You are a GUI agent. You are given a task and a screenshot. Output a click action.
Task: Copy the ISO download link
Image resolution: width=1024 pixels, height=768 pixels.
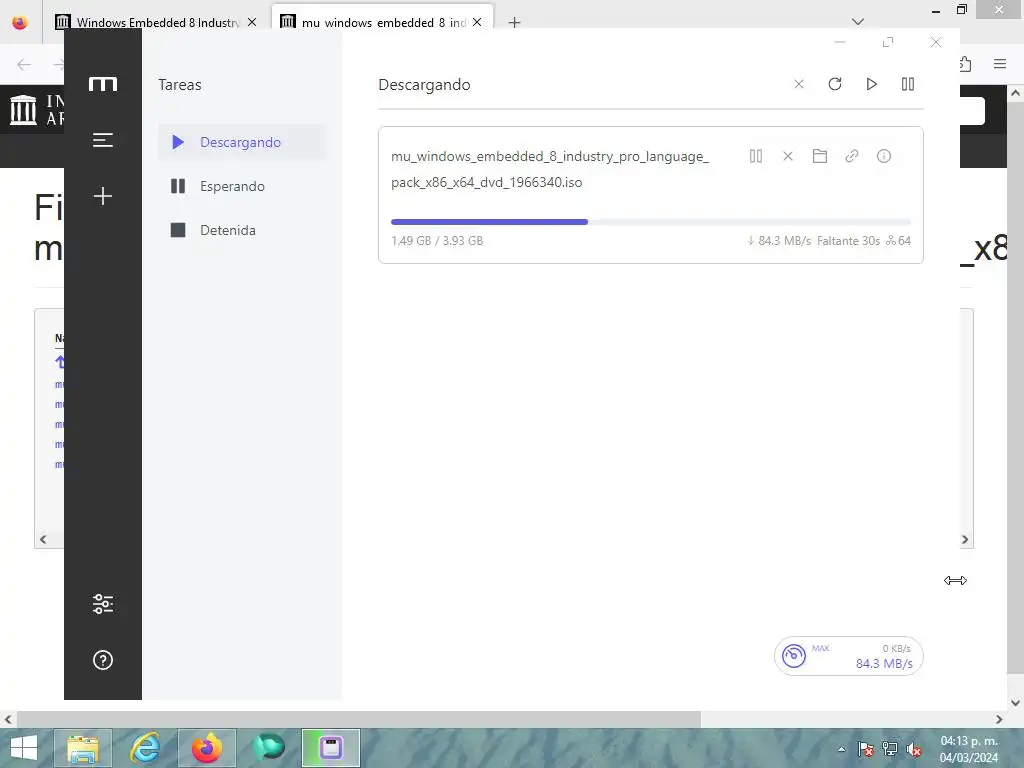pos(852,156)
